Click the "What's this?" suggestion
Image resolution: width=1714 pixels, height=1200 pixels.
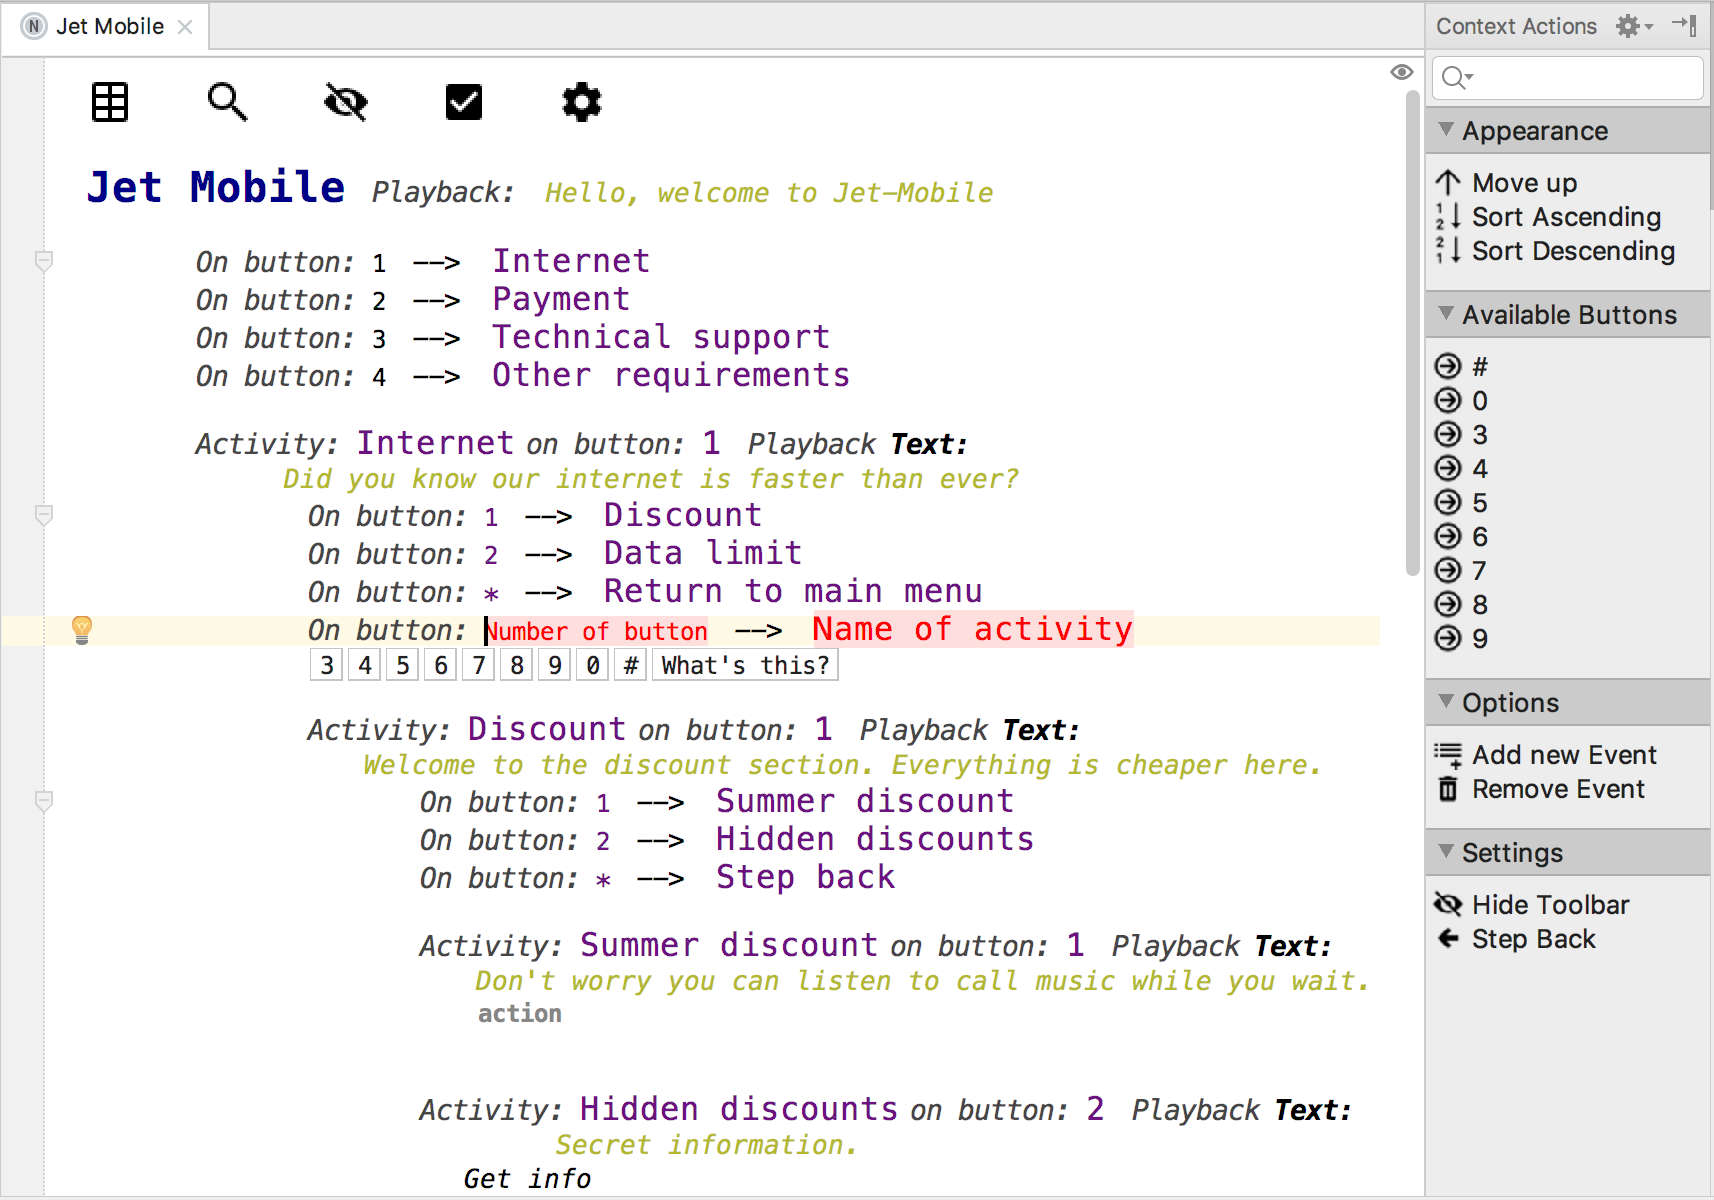(745, 665)
